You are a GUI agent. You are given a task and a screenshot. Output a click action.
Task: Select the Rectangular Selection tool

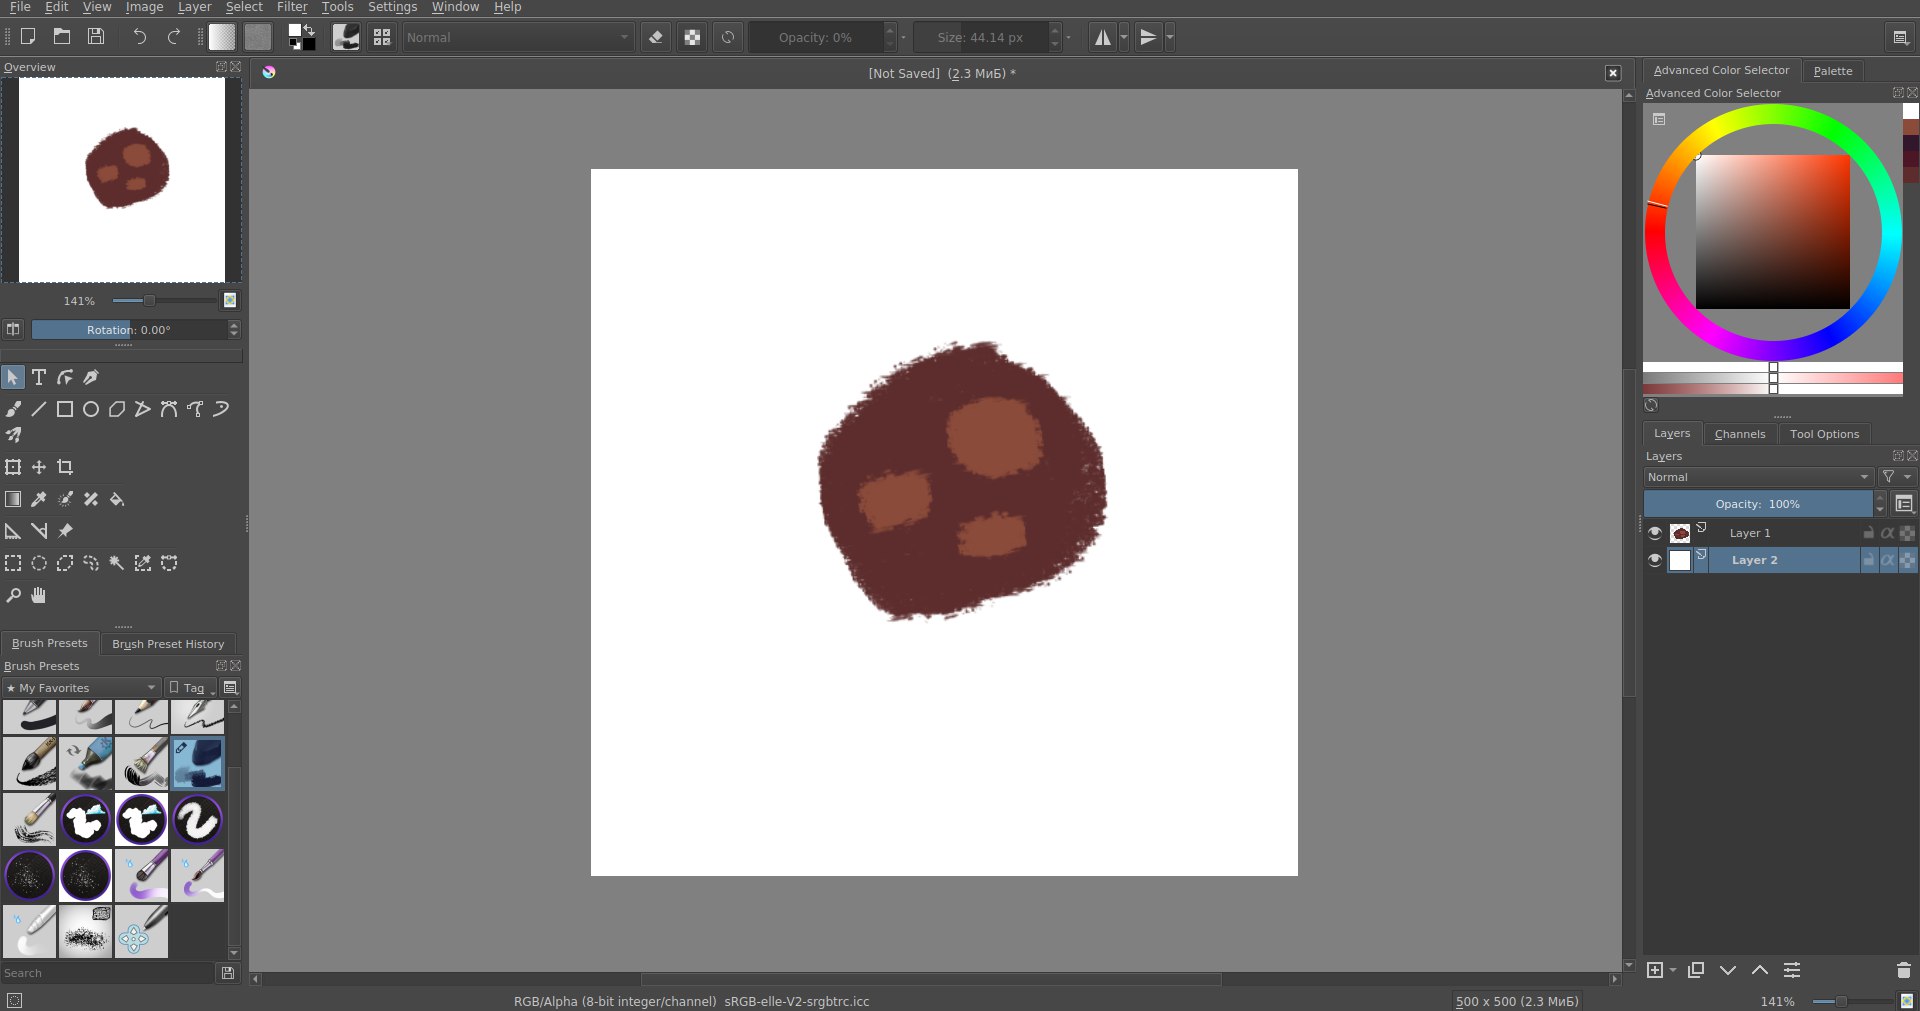point(13,563)
